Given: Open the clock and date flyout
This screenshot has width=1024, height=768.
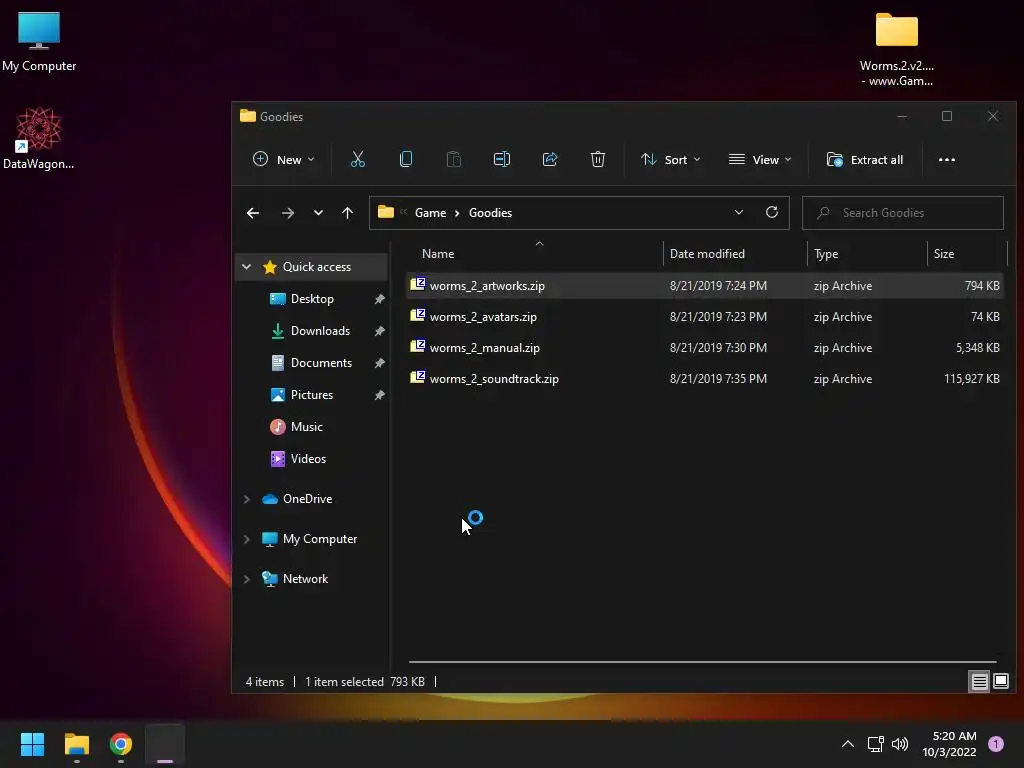Looking at the screenshot, I should [949, 744].
